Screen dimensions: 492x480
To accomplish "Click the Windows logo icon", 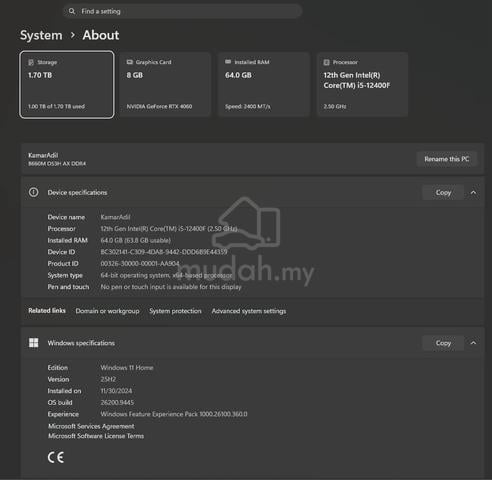I will (33, 343).
